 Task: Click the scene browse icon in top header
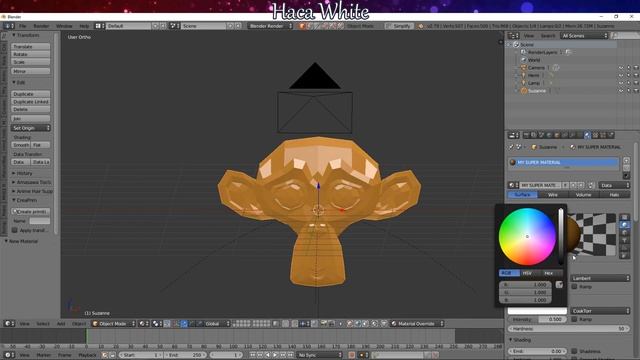174,26
